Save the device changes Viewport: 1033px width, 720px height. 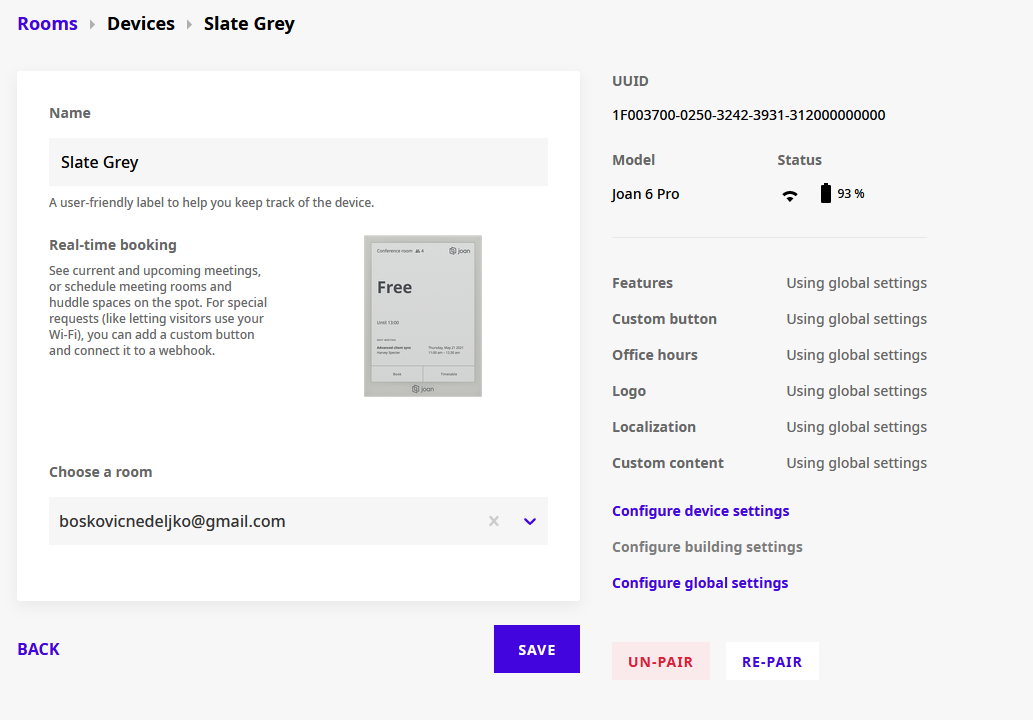pos(537,649)
